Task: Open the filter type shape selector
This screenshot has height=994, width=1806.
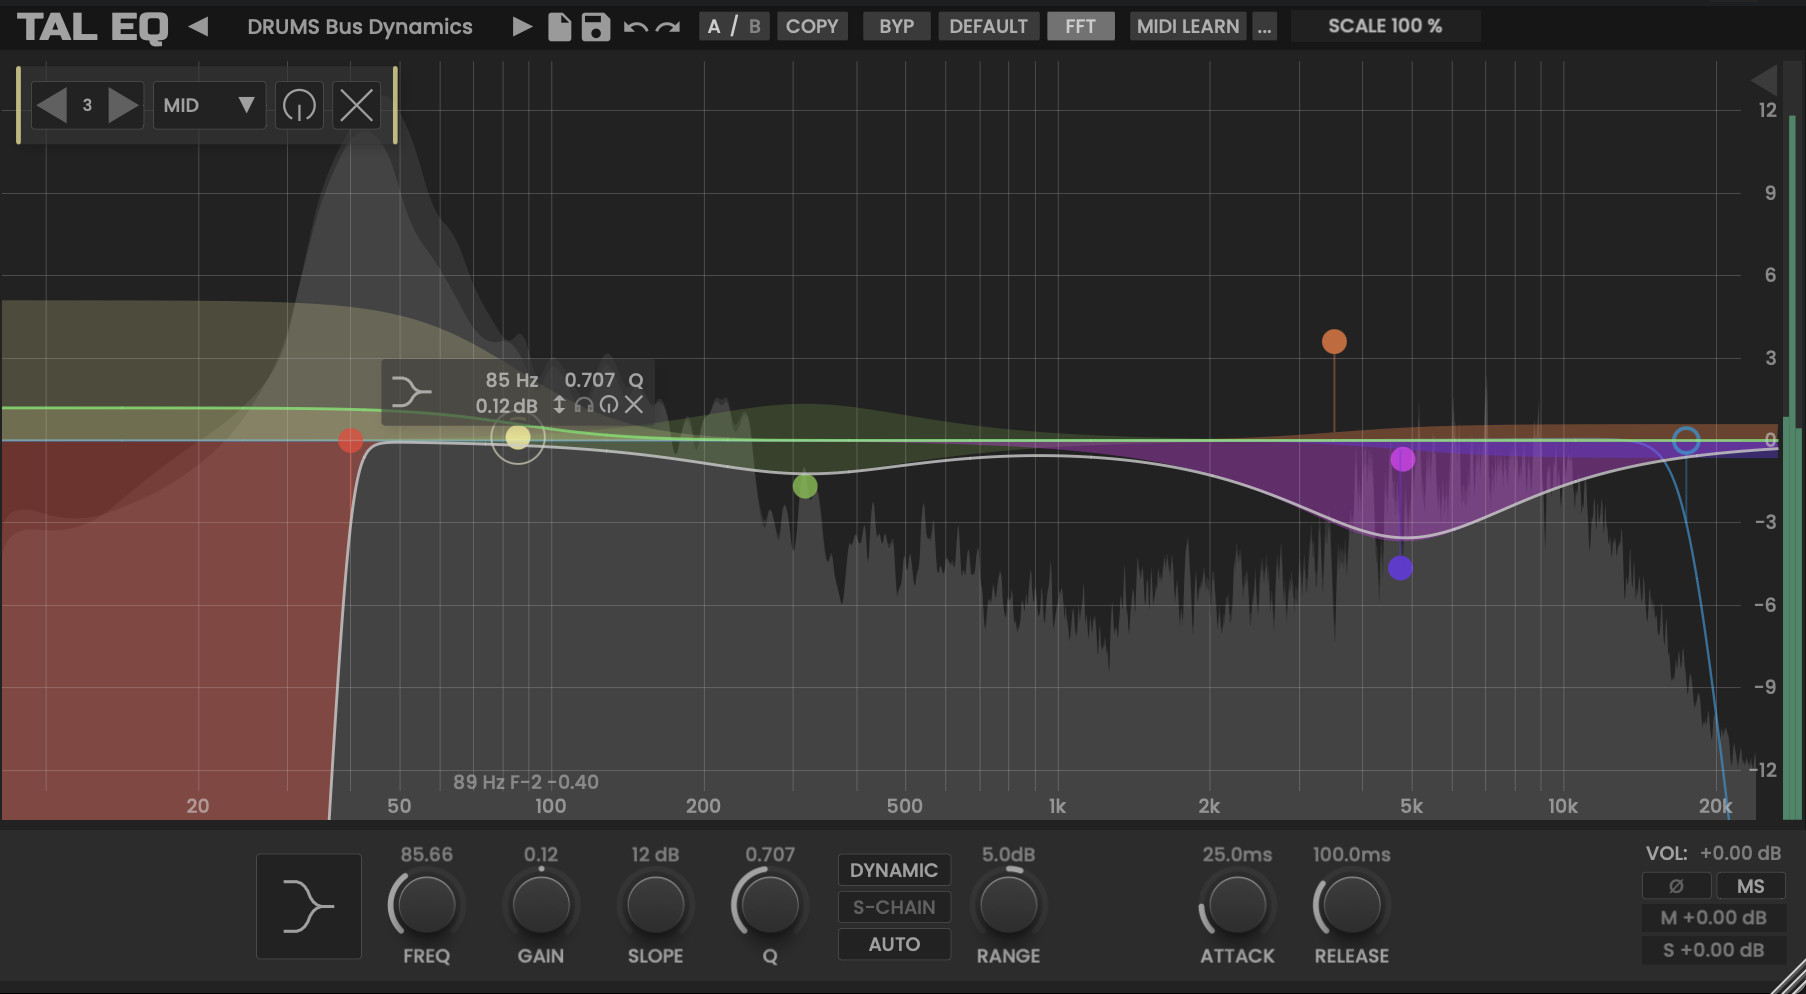Action: click(x=308, y=907)
